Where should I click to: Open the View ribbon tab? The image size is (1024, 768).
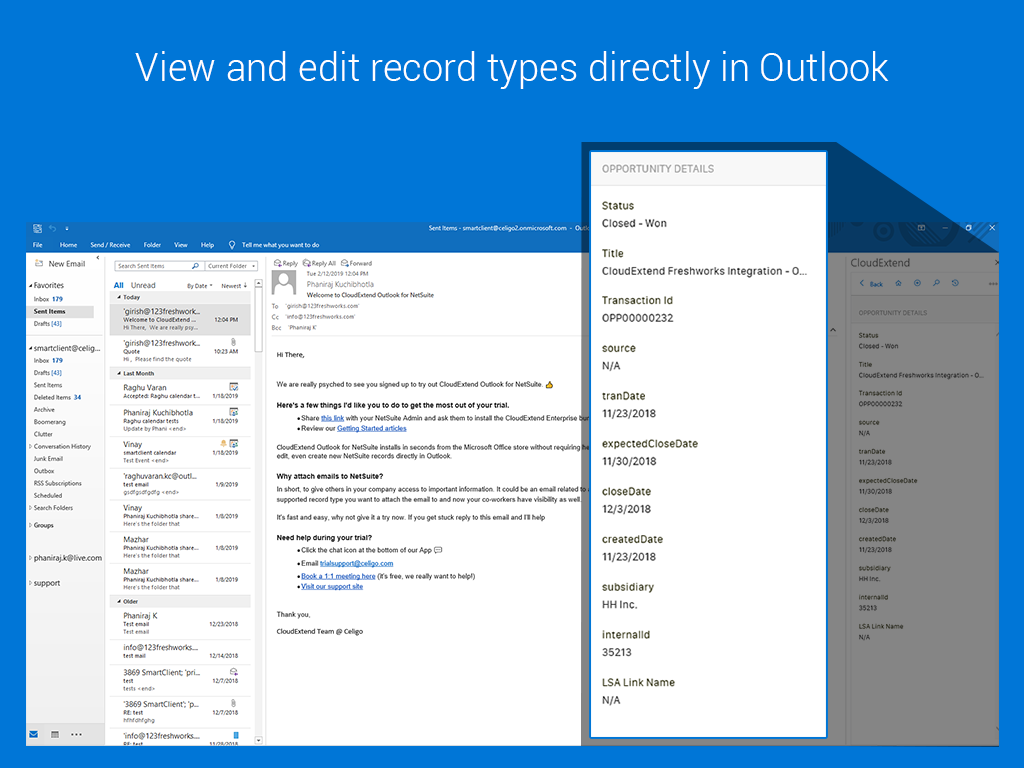(x=181, y=245)
